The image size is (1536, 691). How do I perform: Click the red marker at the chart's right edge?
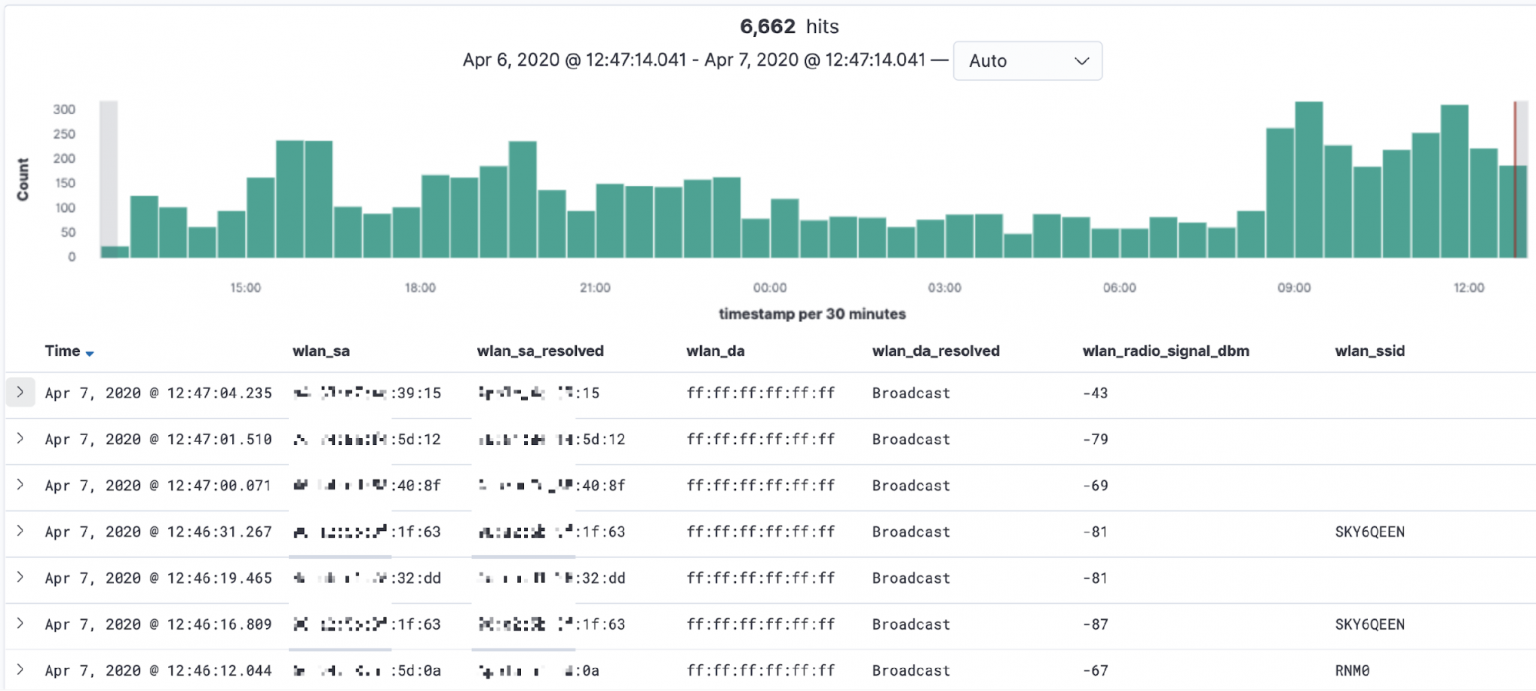click(1516, 180)
